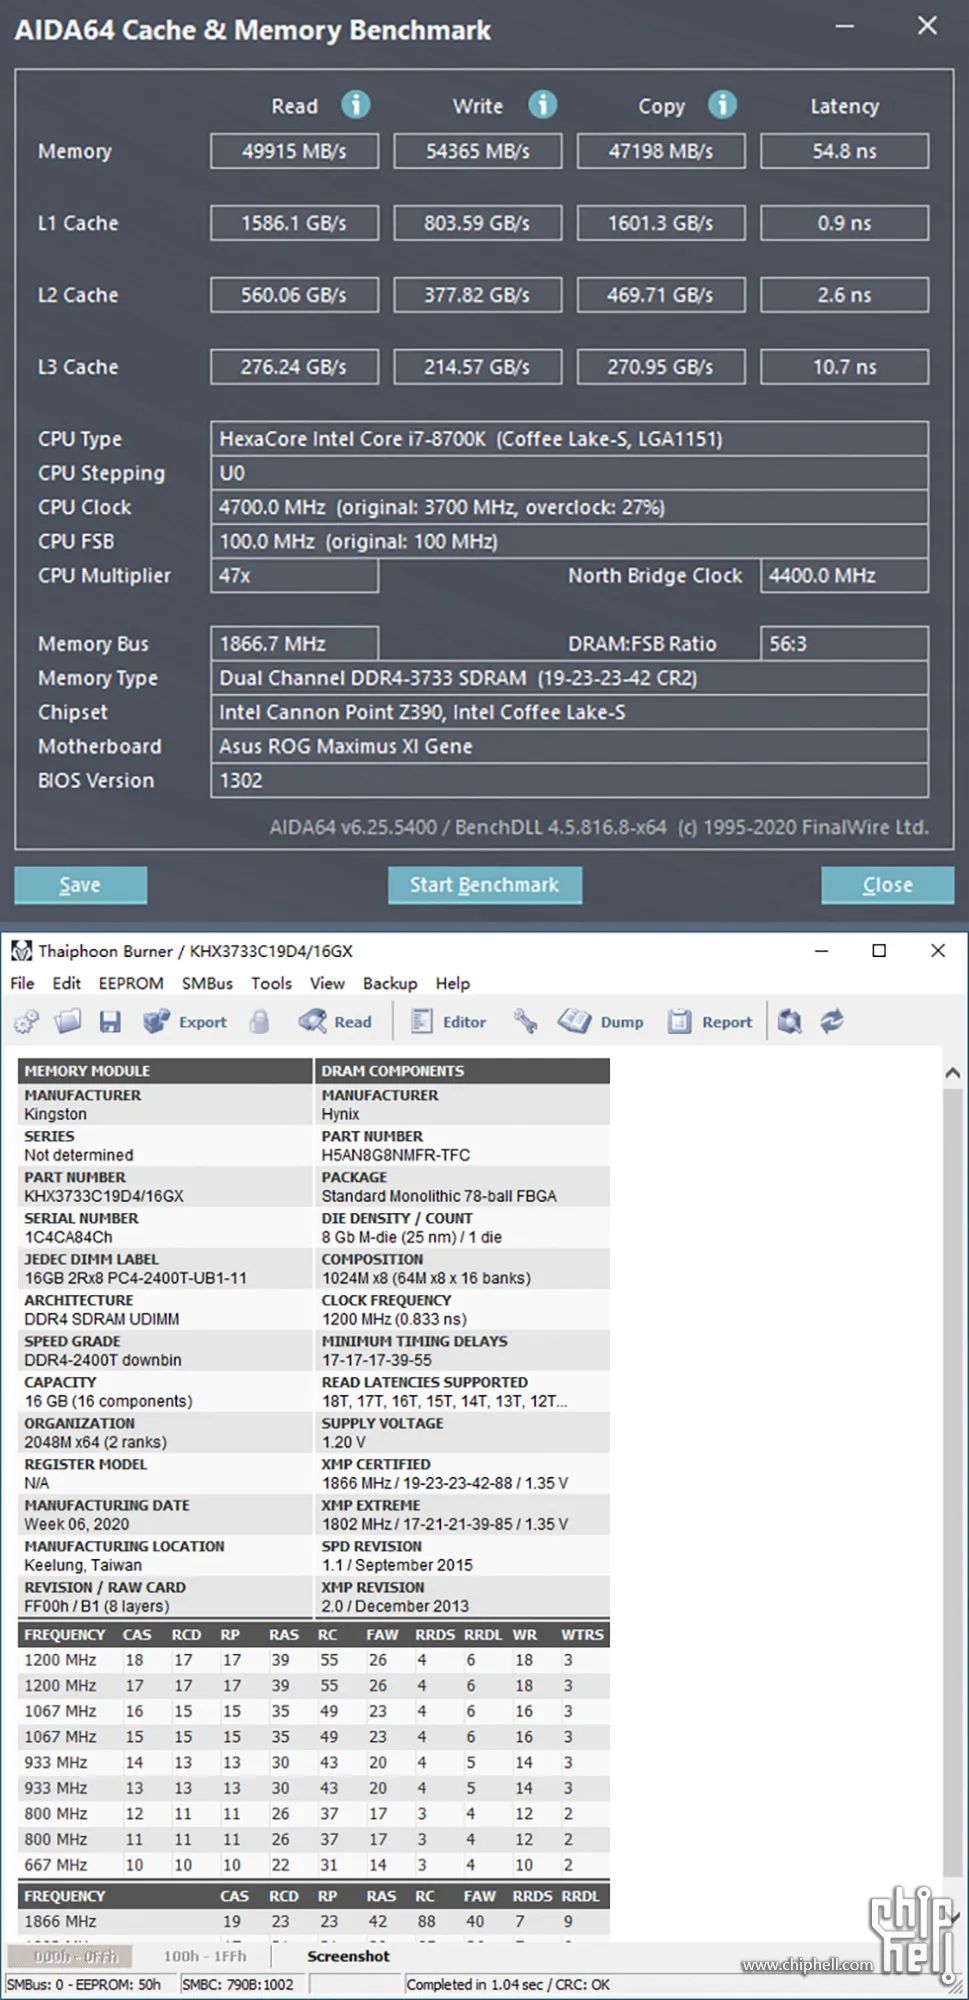Click the Memory Read value 49915 MB/s
The image size is (969, 2000).
click(x=294, y=151)
